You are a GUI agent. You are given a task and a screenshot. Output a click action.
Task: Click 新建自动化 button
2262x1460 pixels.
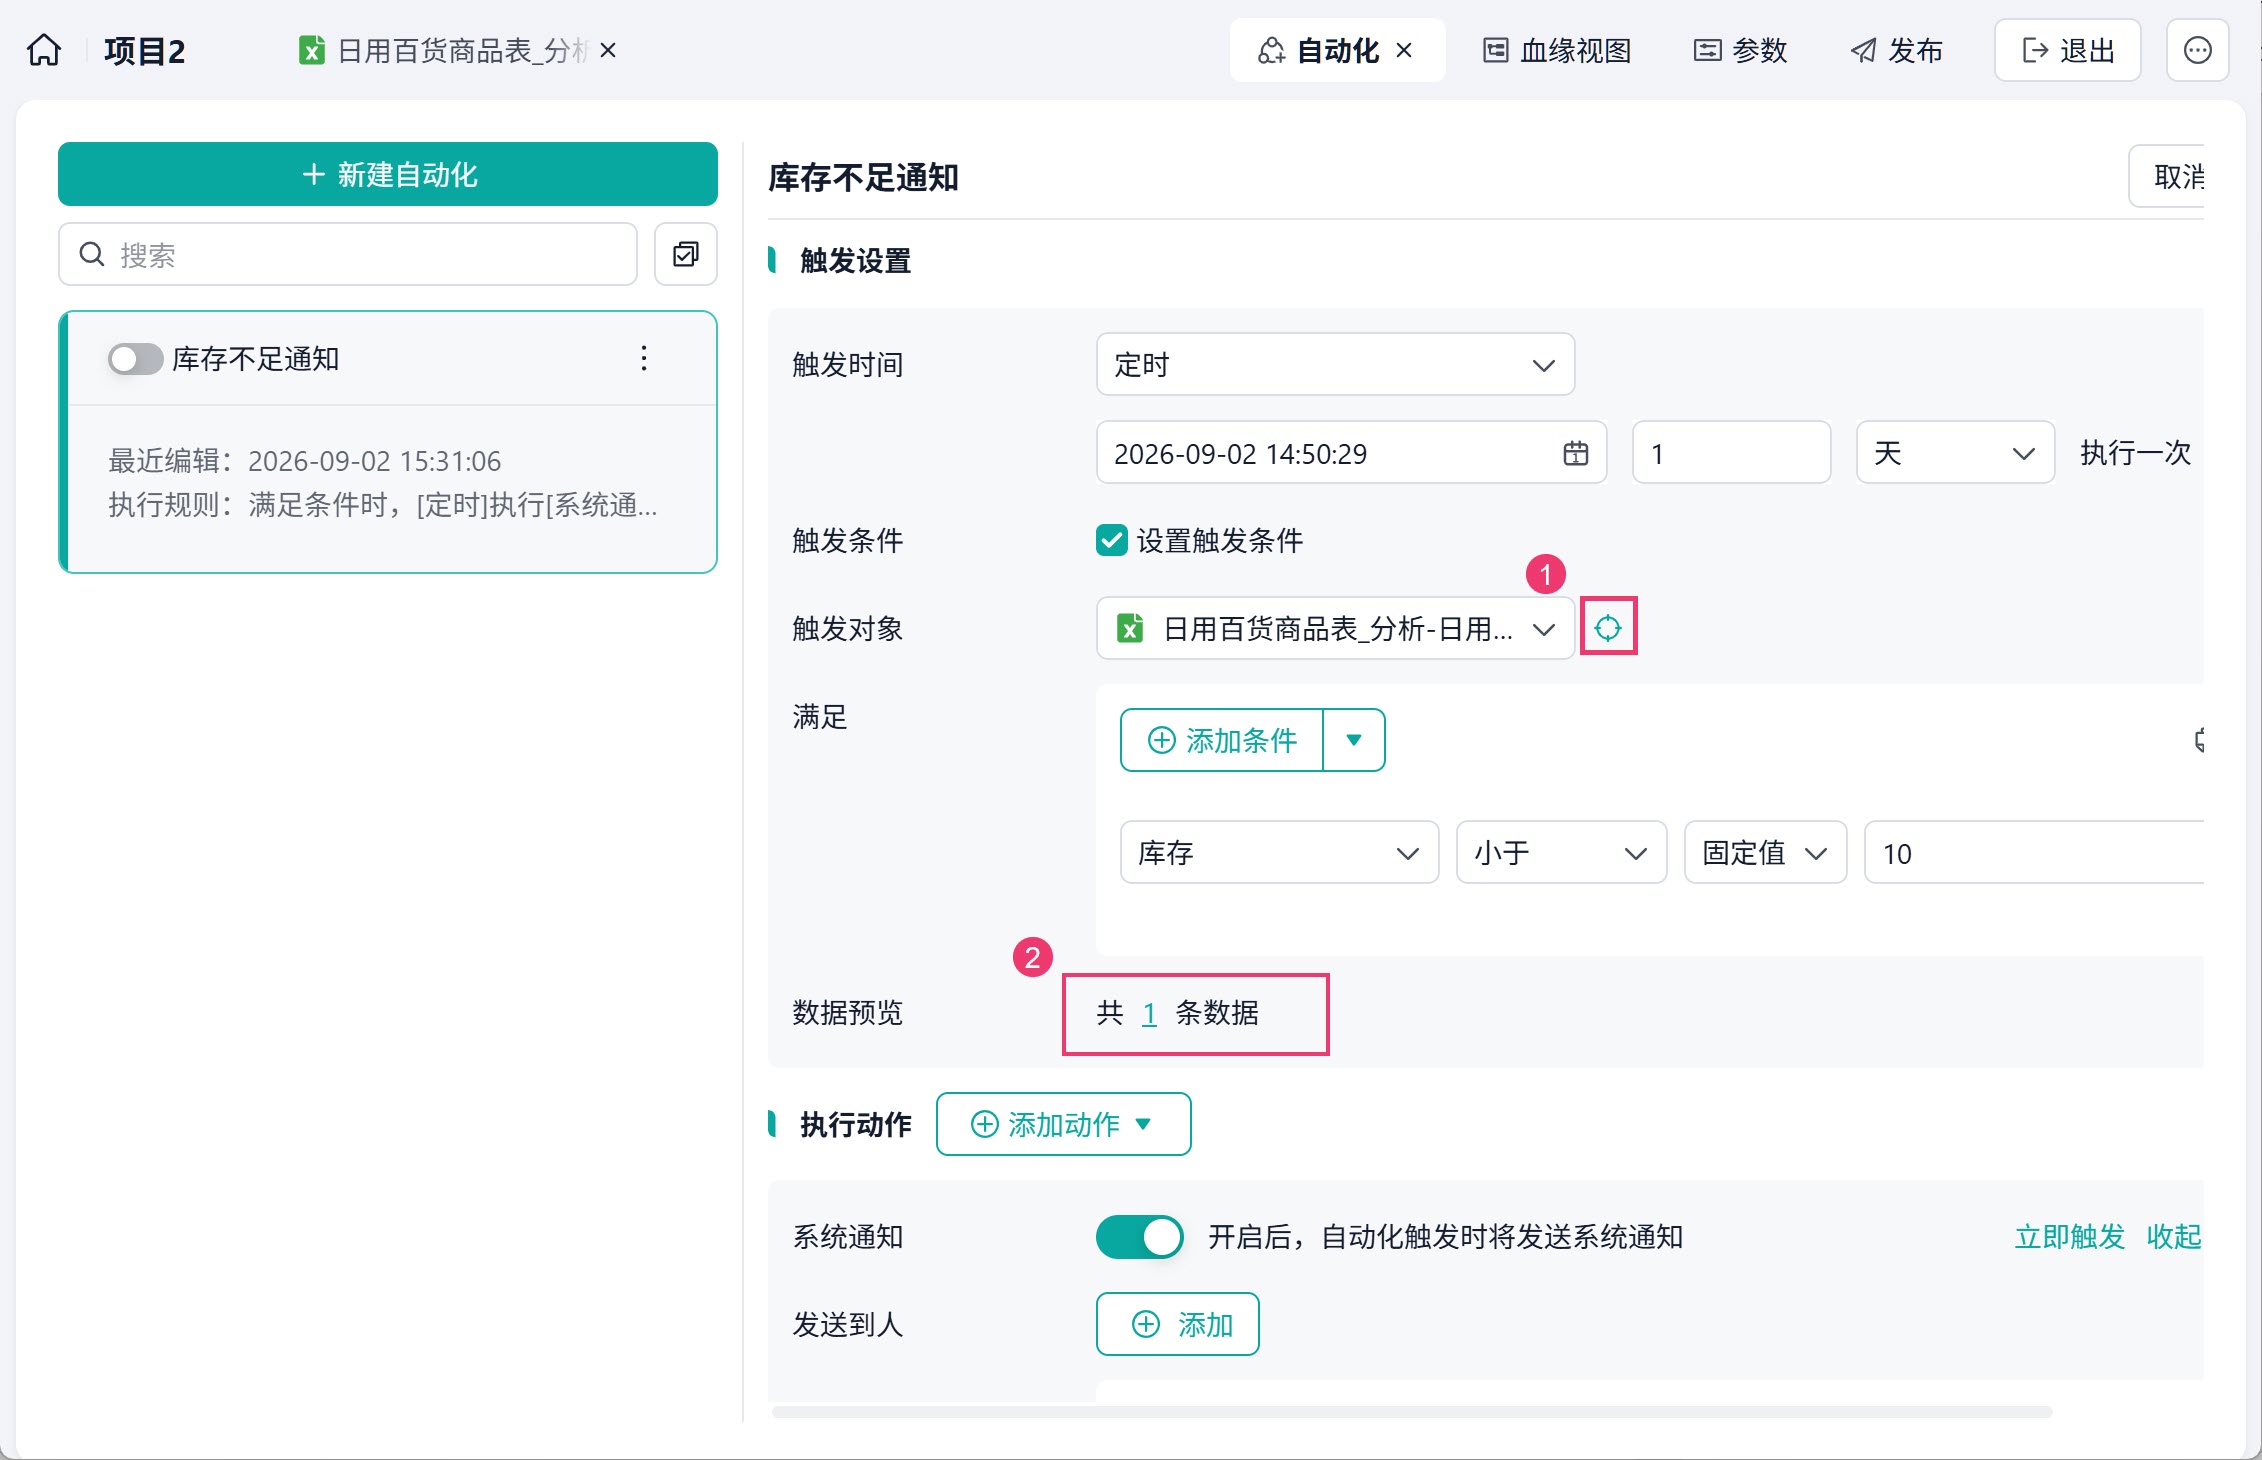click(x=388, y=174)
